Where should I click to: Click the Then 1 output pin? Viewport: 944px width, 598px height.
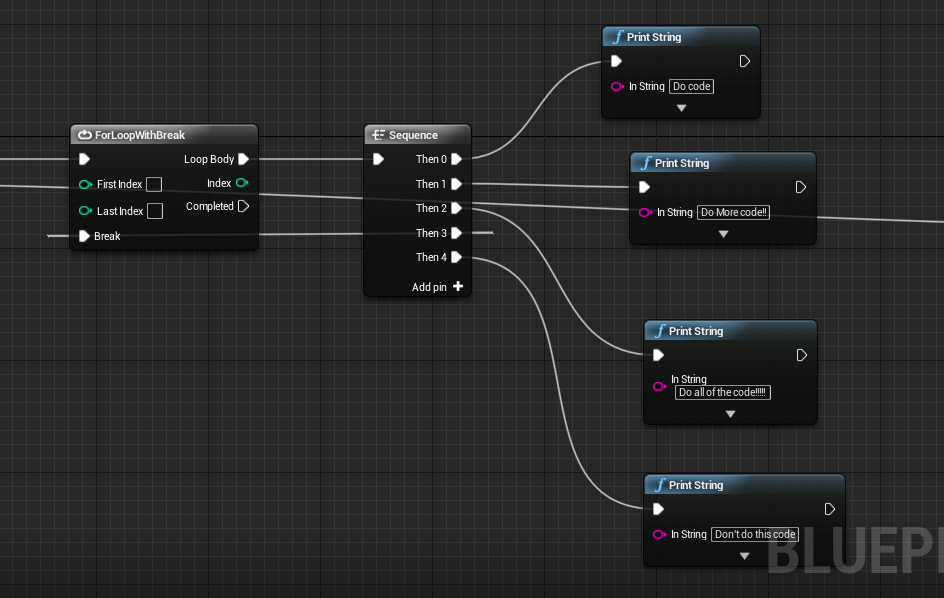coord(456,184)
